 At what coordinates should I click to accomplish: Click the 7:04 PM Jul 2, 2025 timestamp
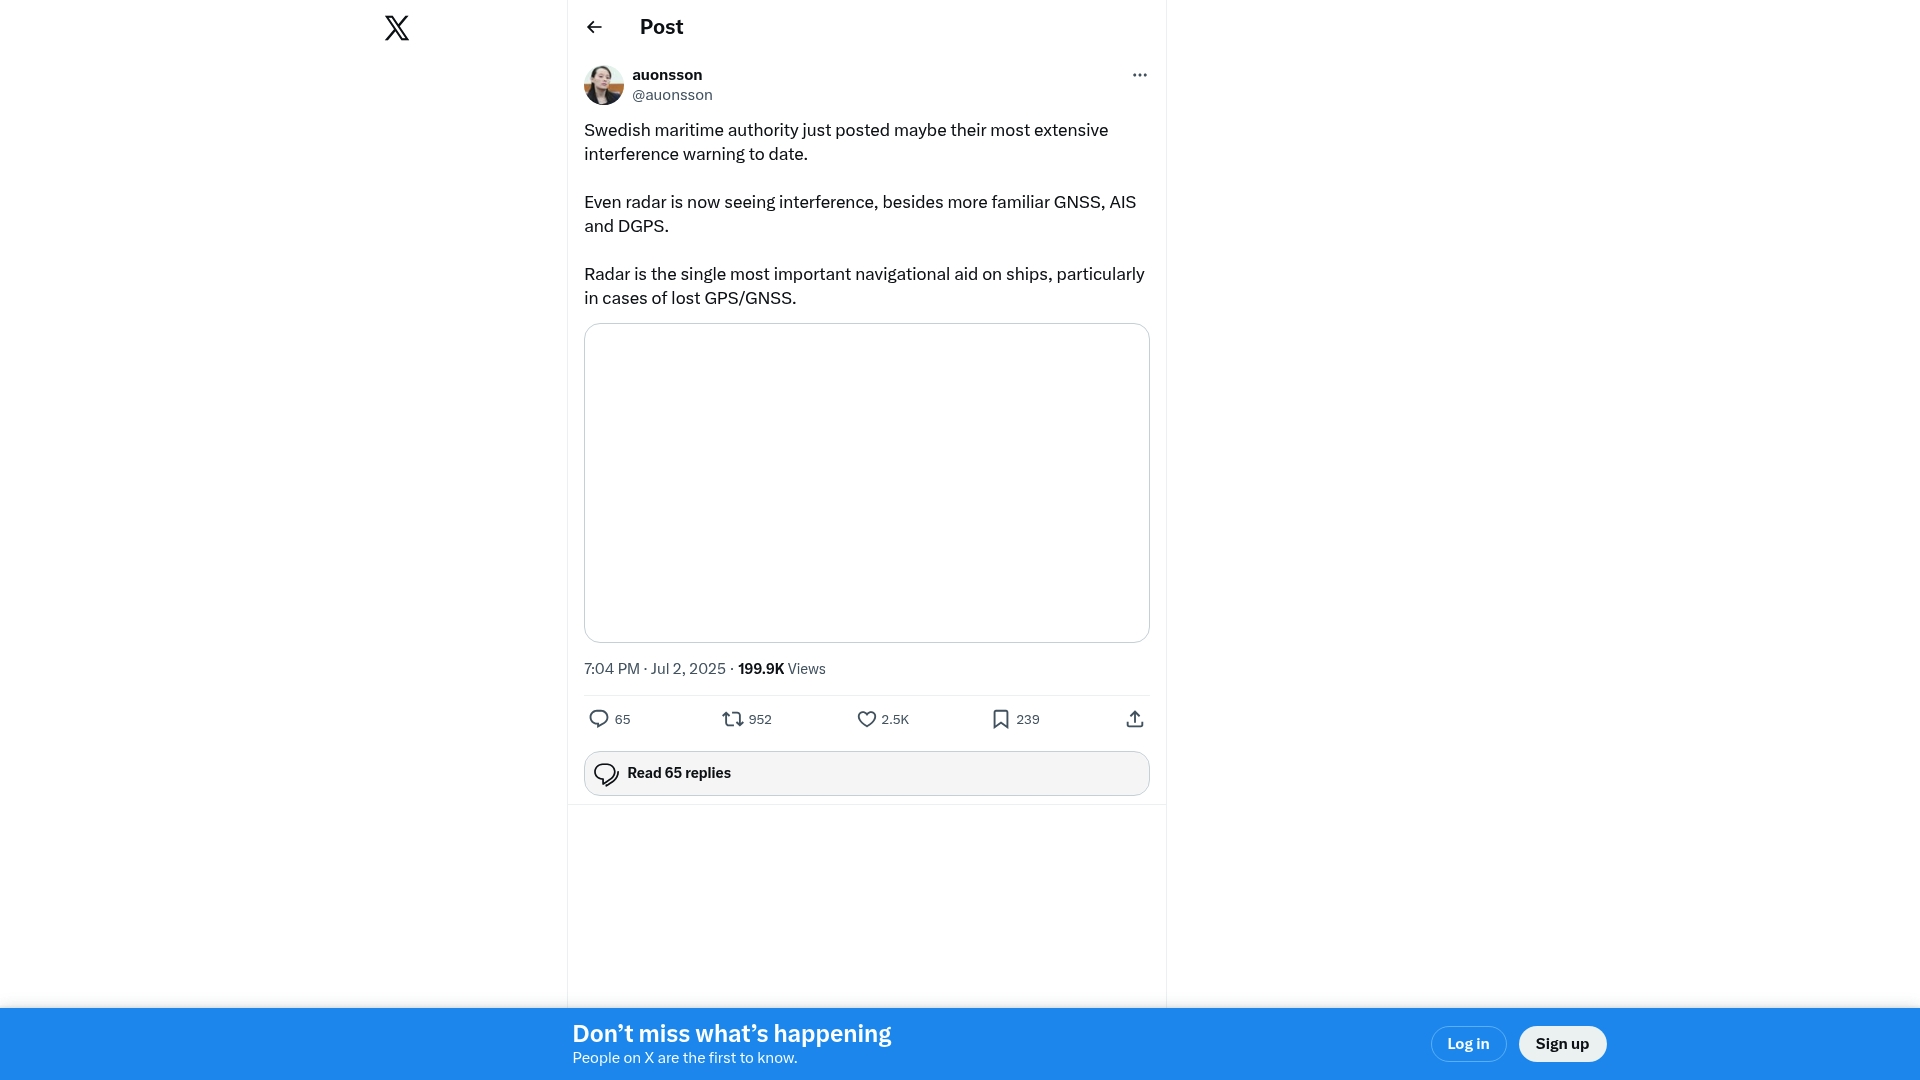click(x=655, y=669)
